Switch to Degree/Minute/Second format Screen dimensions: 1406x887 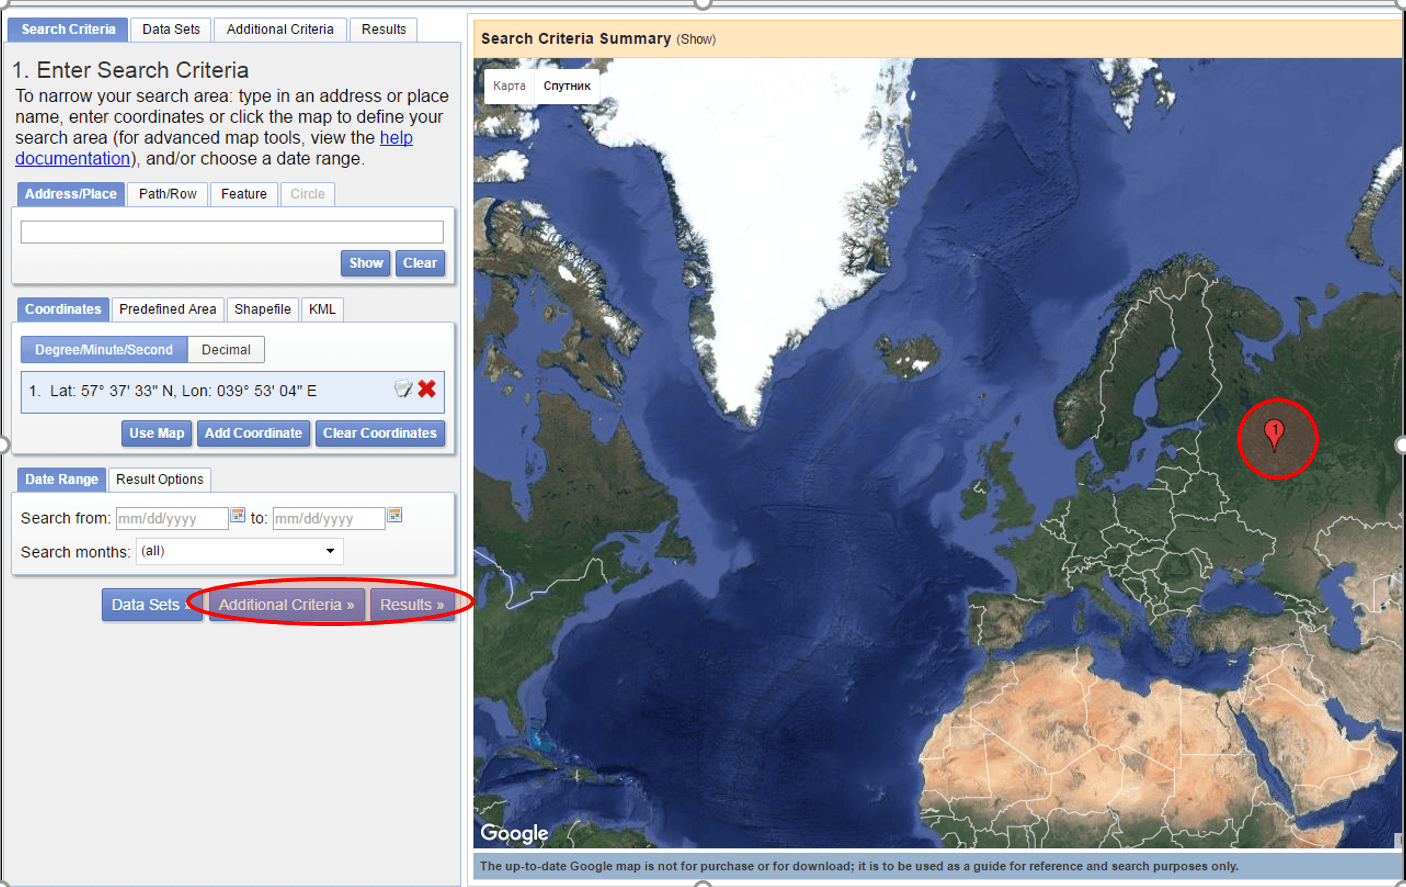pos(104,350)
